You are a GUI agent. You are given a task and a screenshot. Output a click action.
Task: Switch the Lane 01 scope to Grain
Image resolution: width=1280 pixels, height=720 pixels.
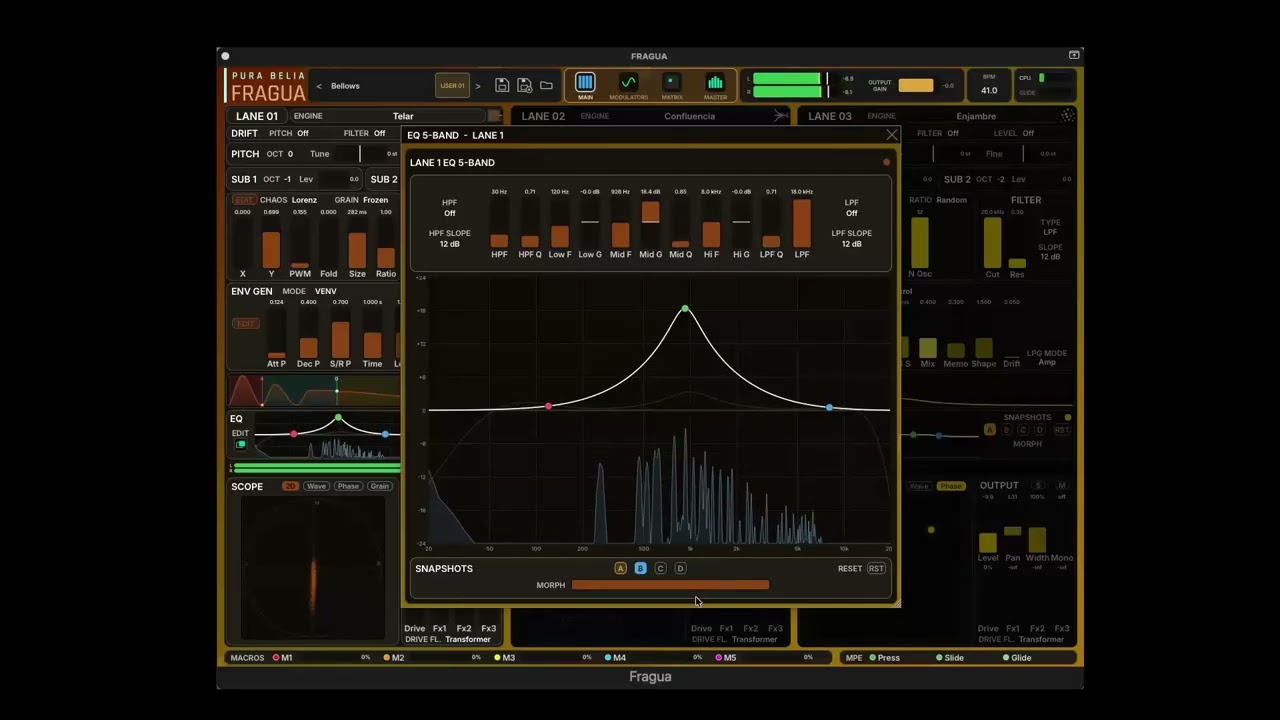coord(379,486)
